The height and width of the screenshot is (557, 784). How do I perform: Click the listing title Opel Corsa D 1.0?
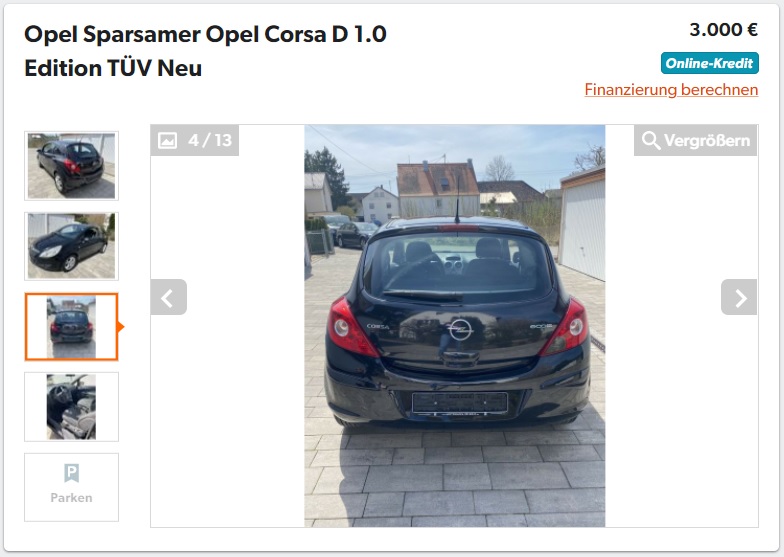coord(205,50)
